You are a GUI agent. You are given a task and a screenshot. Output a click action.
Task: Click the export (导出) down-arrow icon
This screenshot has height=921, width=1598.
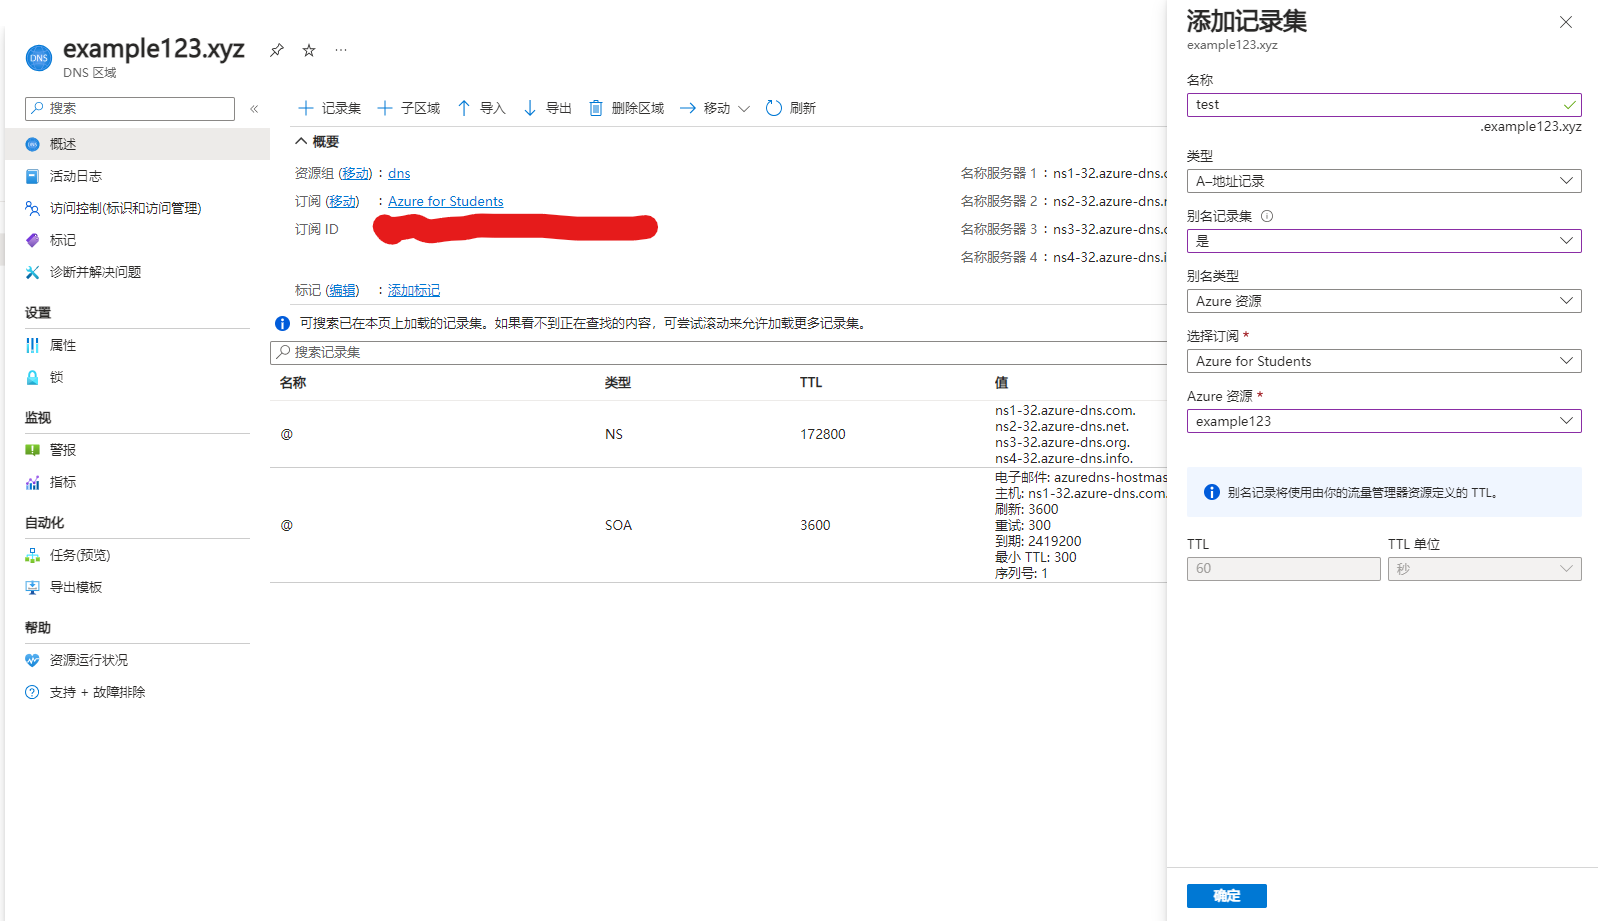pyautogui.click(x=530, y=108)
